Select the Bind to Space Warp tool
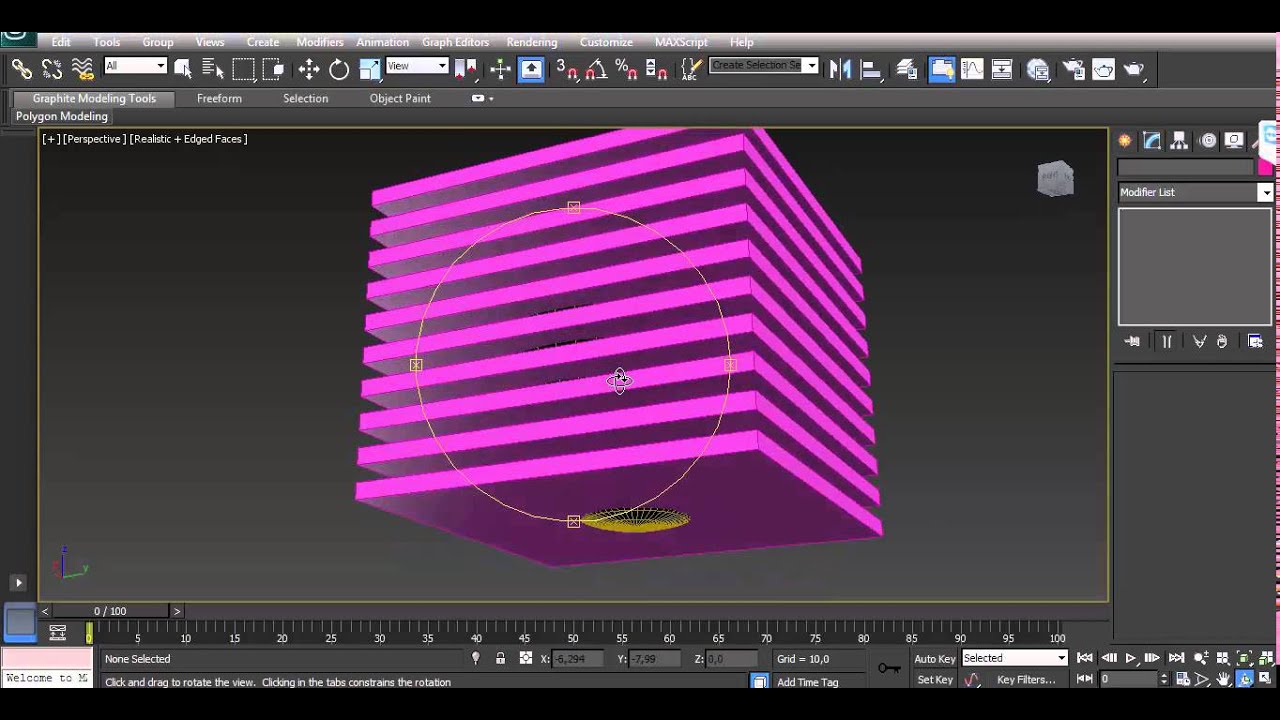Screen dimensions: 1280x720 [82, 69]
